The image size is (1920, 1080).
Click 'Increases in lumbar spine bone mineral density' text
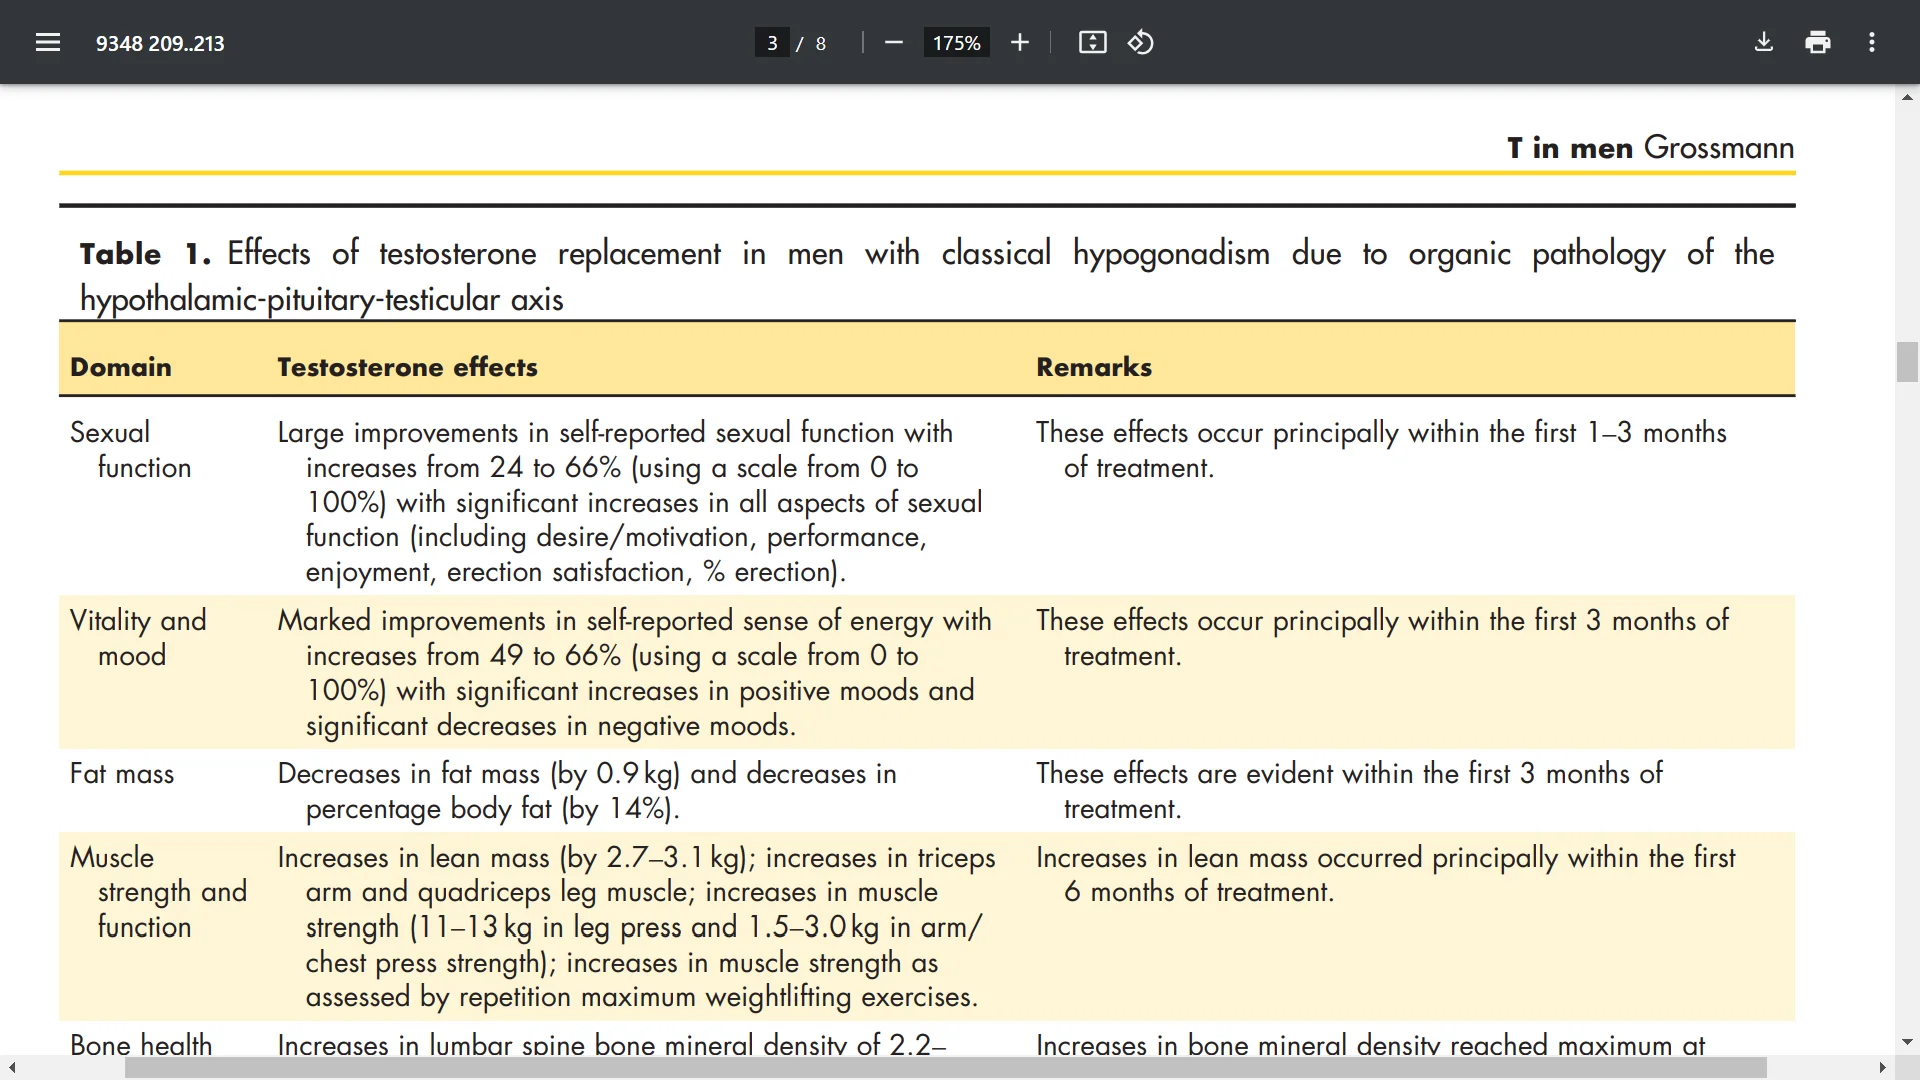tap(567, 1045)
